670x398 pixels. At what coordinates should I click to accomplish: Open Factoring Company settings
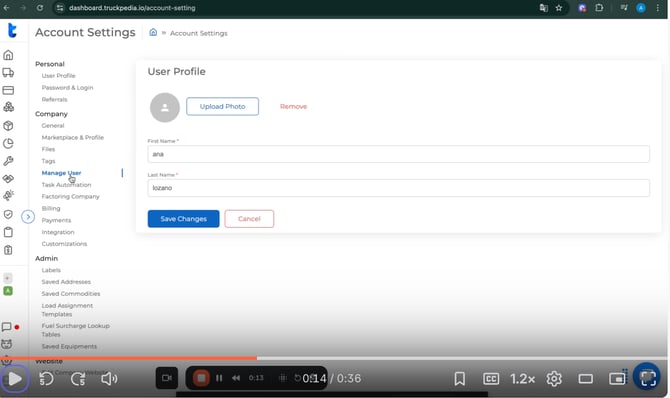71,196
